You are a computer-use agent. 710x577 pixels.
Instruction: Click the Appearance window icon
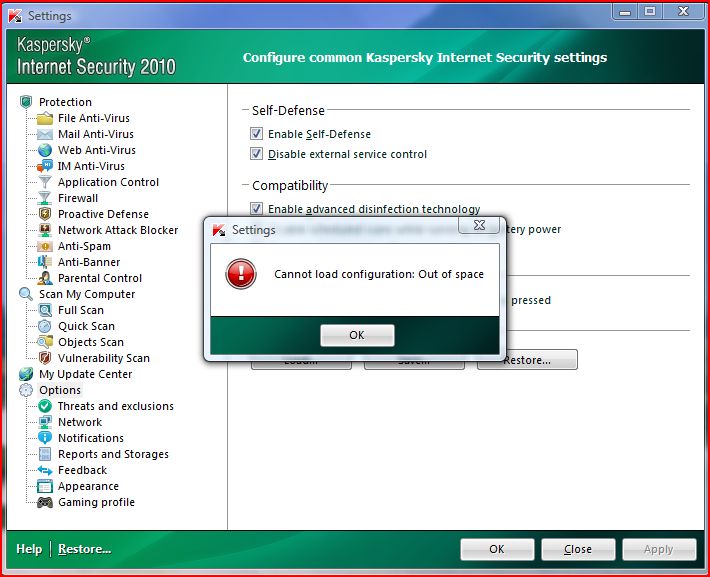45,486
